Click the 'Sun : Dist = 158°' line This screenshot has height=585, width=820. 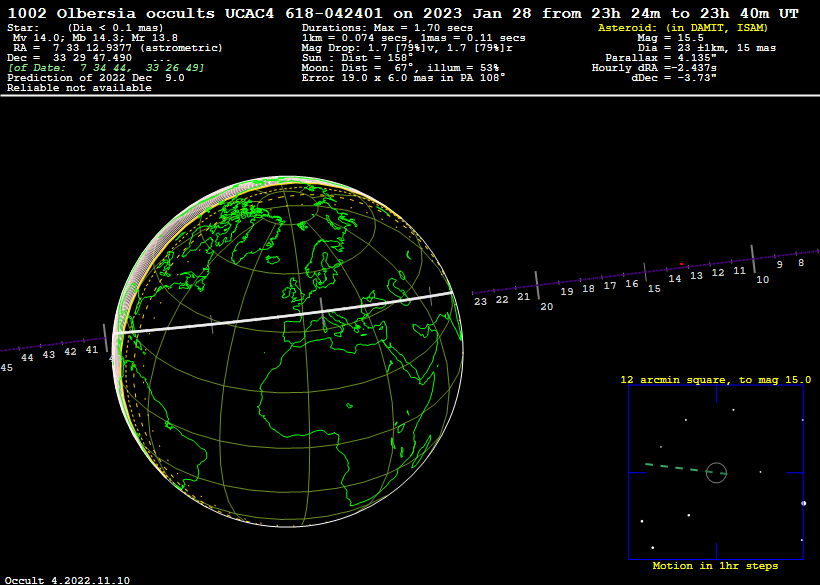[357, 58]
